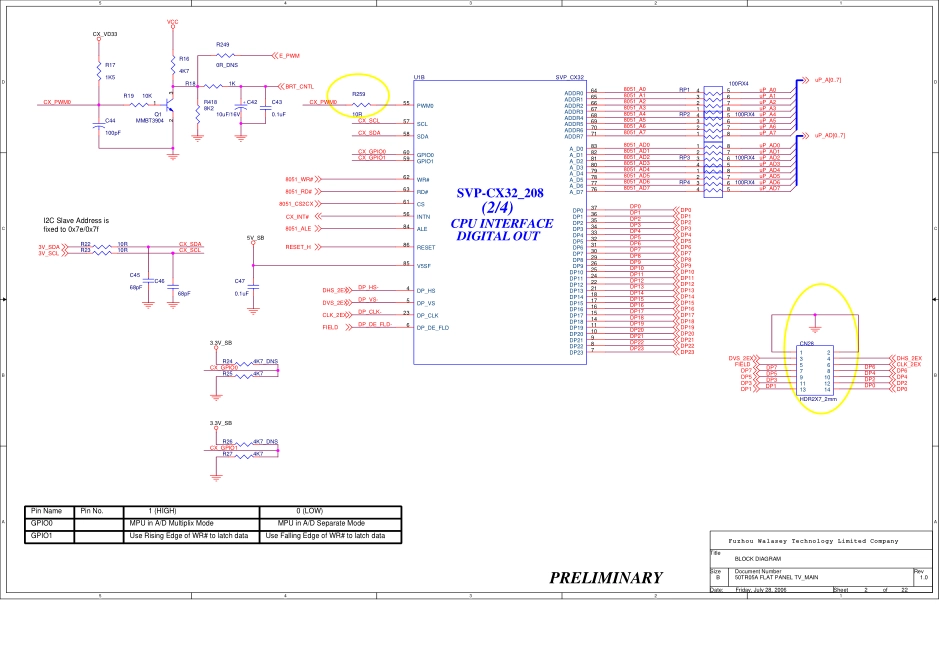950x672 pixels.
Task: Click the "R418" resistor designator
Action: 210,102
